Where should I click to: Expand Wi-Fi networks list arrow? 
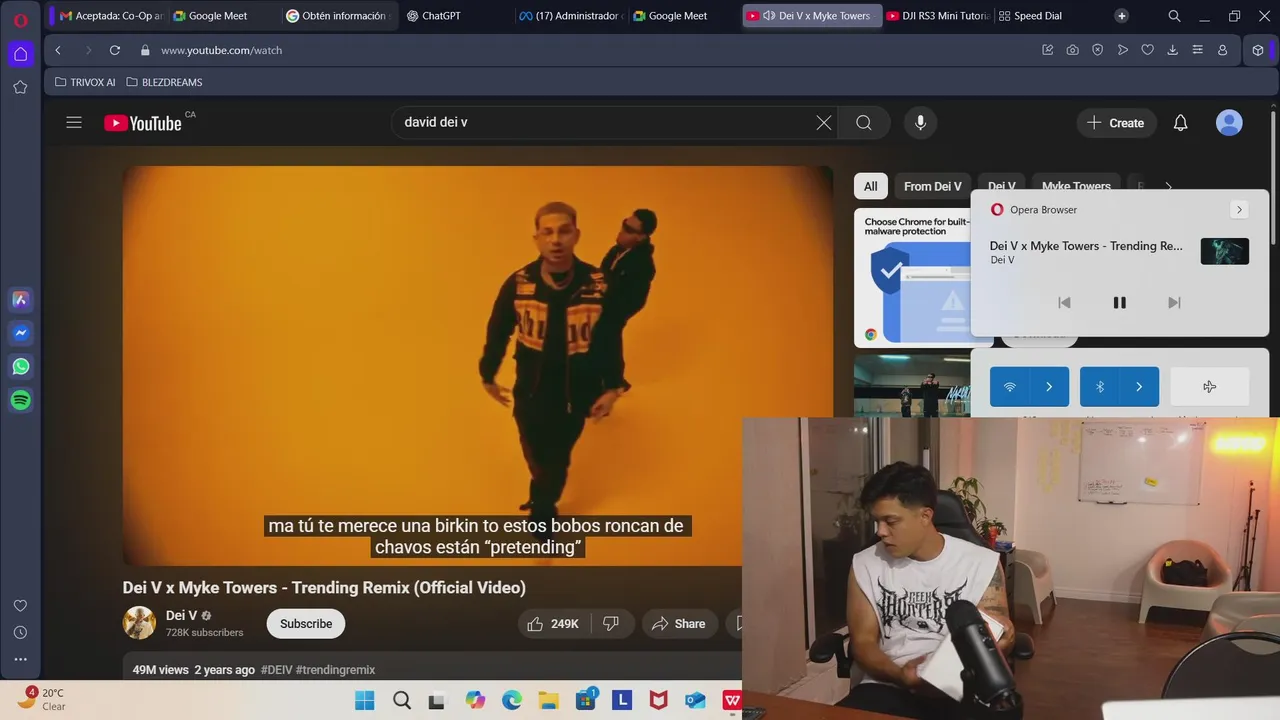point(1049,387)
